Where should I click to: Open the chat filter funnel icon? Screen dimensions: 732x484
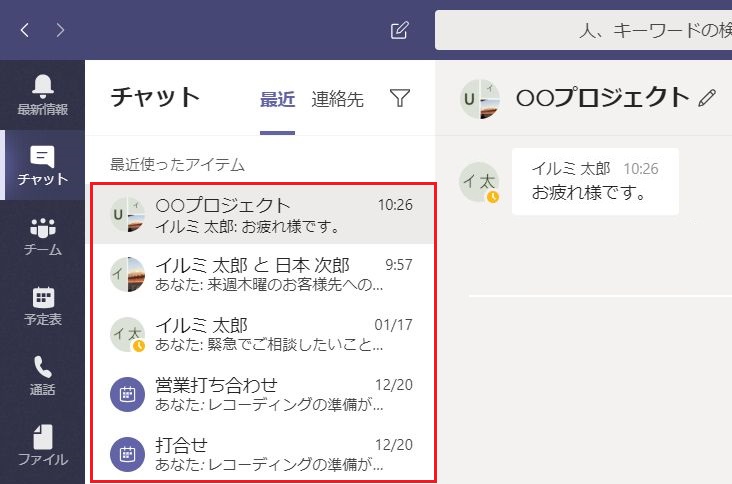[x=400, y=98]
